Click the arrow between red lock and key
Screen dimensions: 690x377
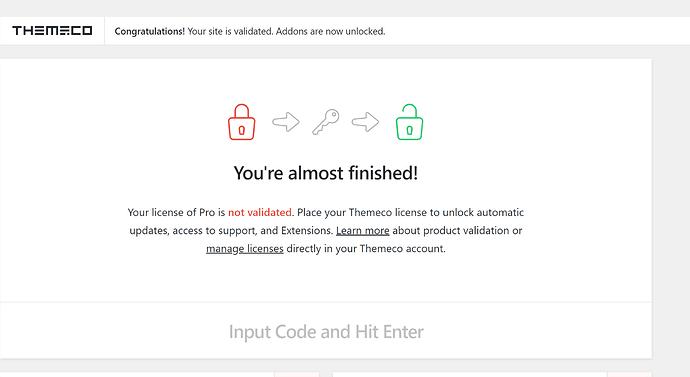tap(286, 122)
